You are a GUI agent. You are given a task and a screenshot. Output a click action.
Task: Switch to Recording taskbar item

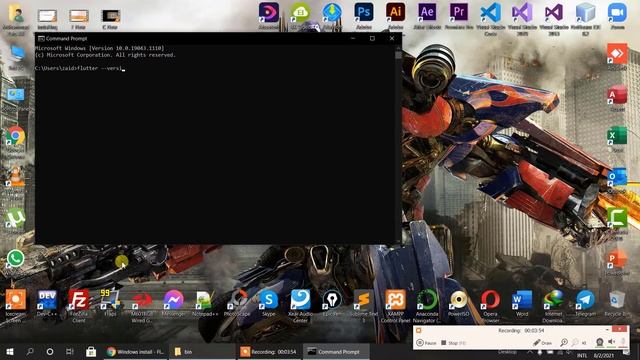click(269, 351)
